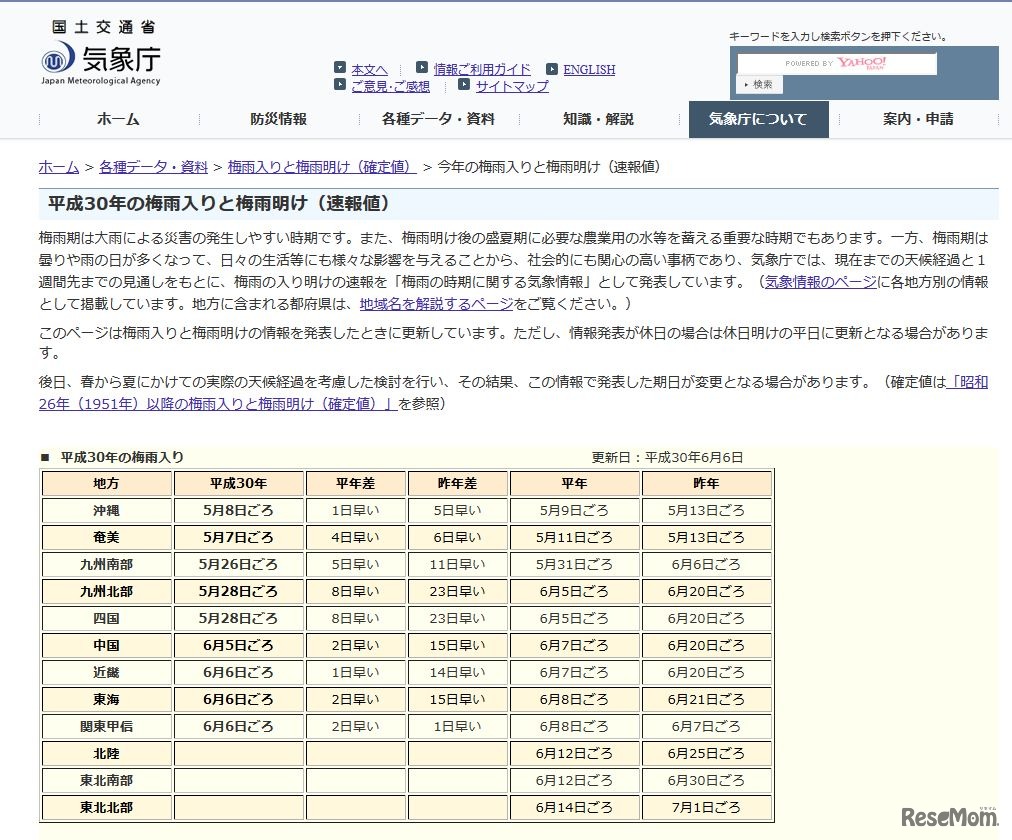The width and height of the screenshot is (1012, 840).
Task: Open the 知識・解説 navigation tab
Action: point(598,119)
